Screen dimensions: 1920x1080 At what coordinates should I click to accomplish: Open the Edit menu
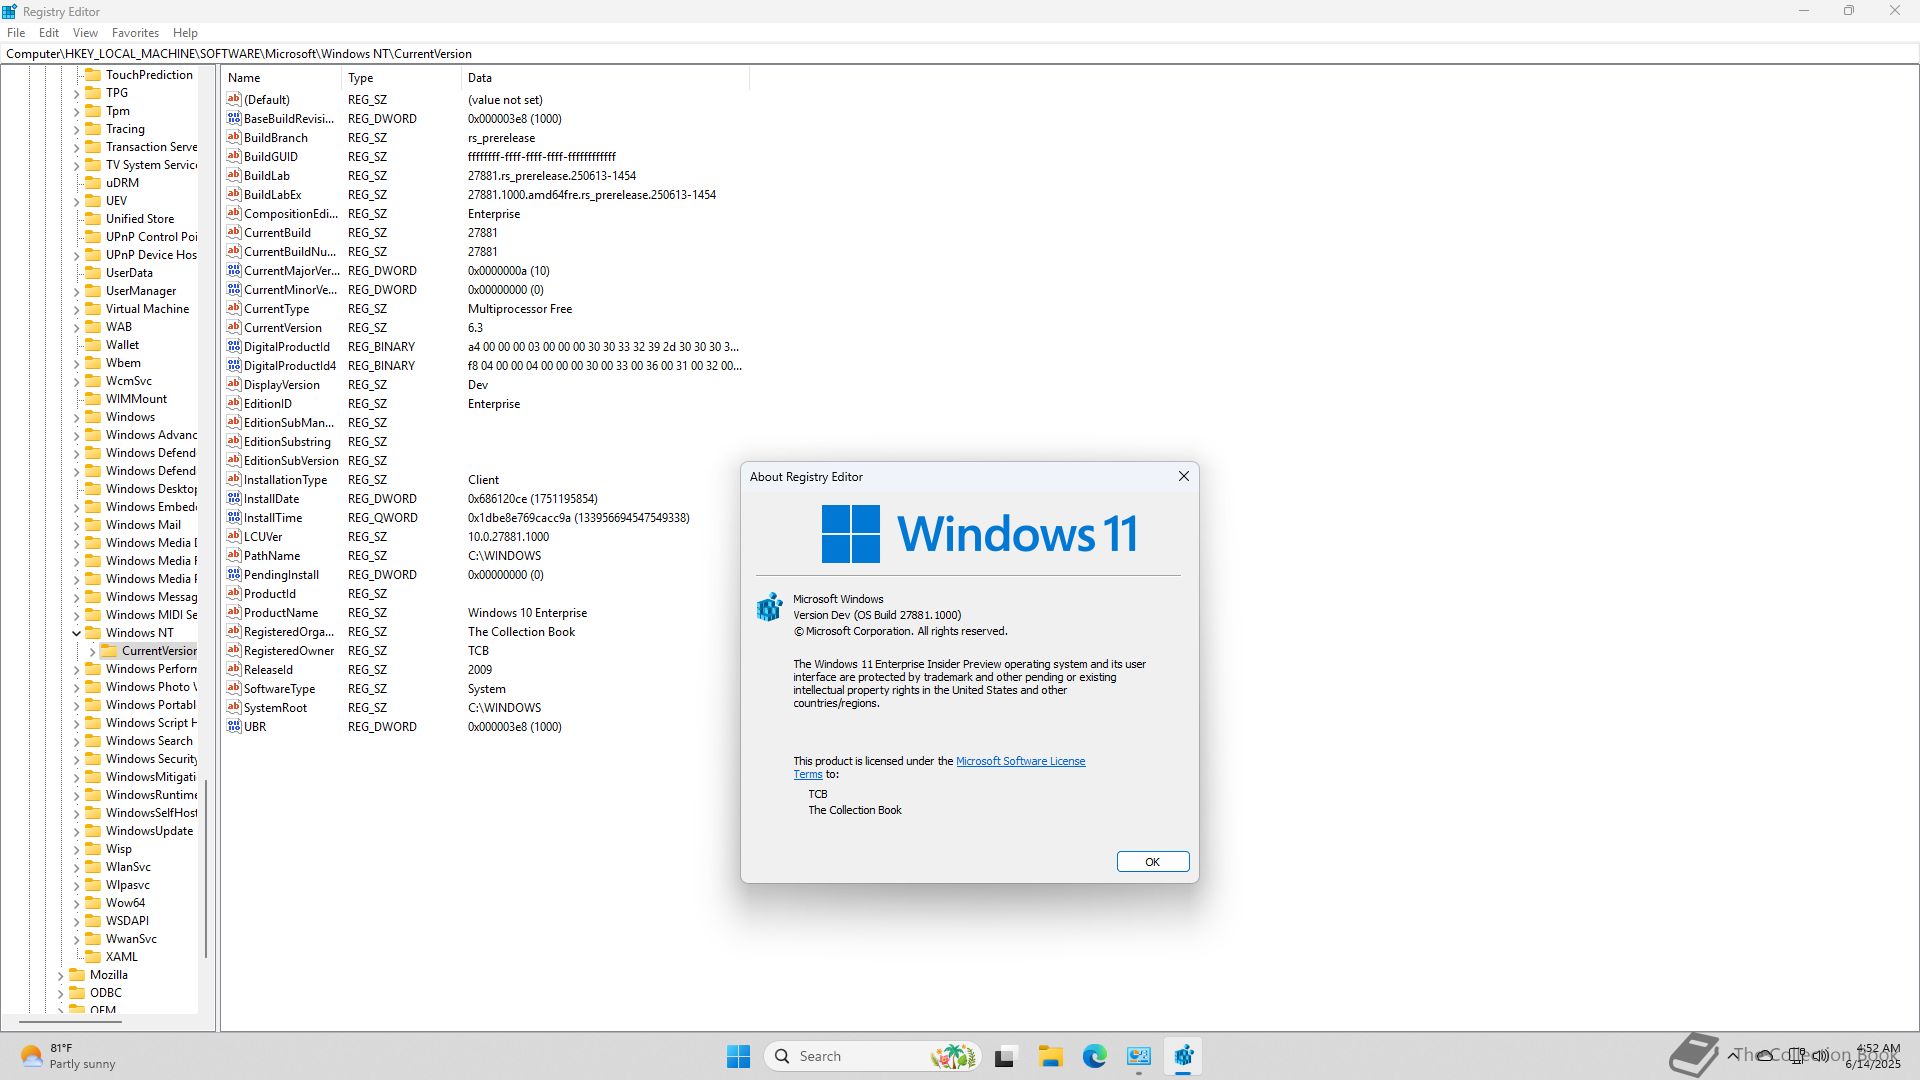click(48, 33)
